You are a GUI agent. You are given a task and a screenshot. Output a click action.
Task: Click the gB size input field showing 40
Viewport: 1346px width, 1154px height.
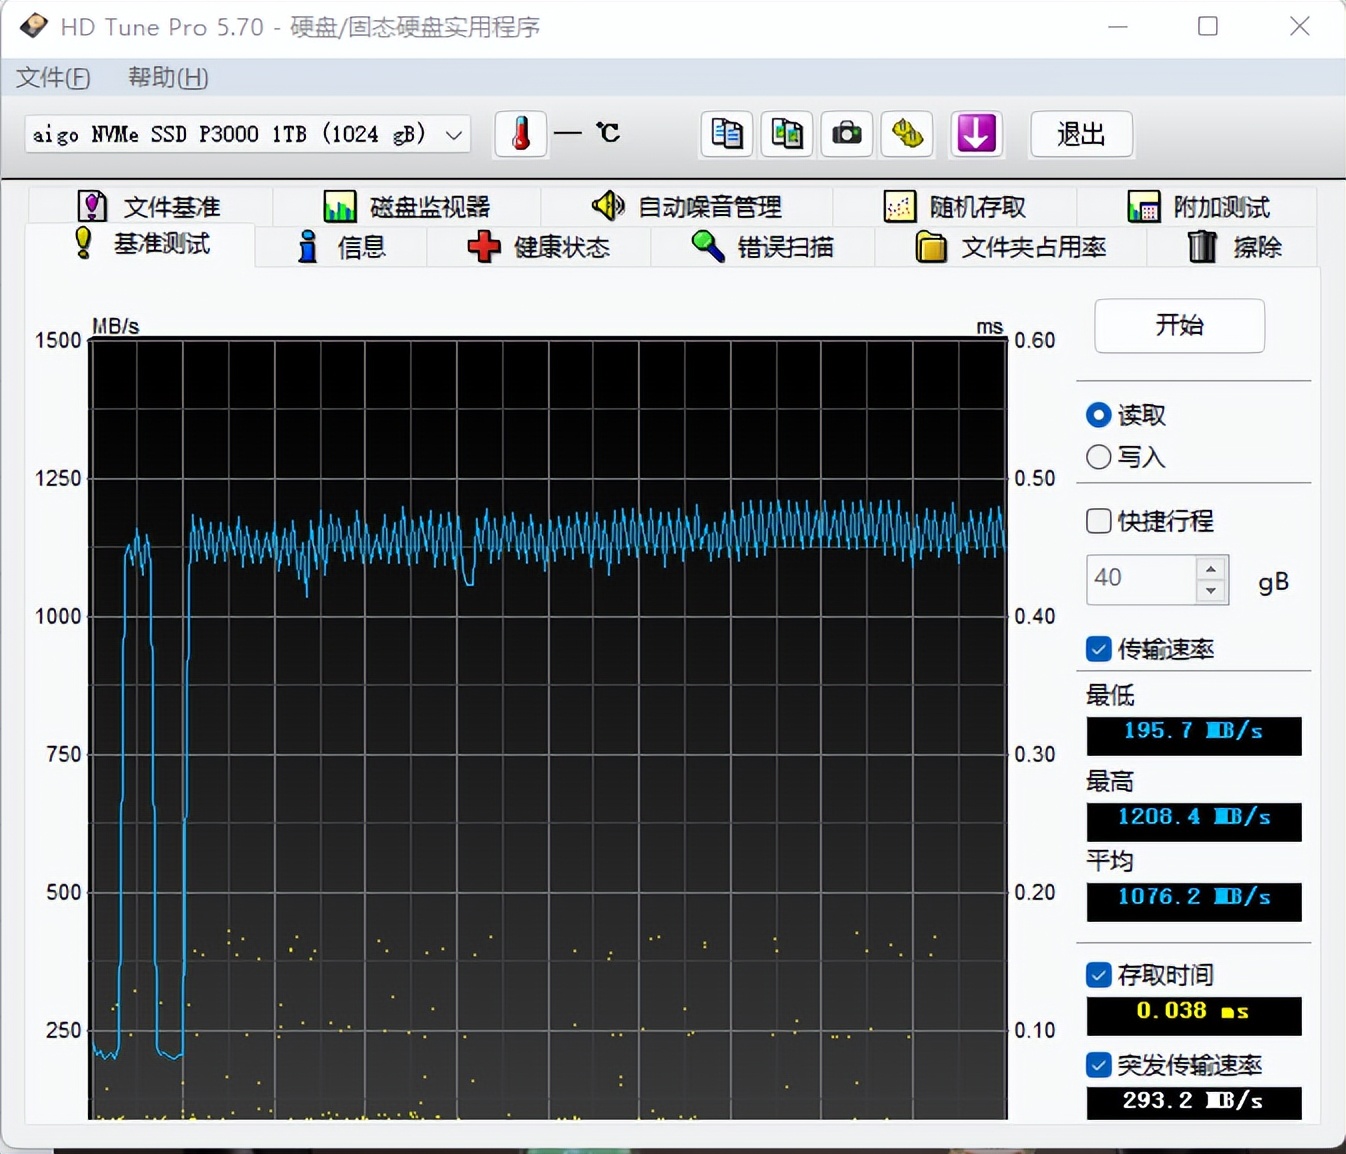pos(1141,579)
